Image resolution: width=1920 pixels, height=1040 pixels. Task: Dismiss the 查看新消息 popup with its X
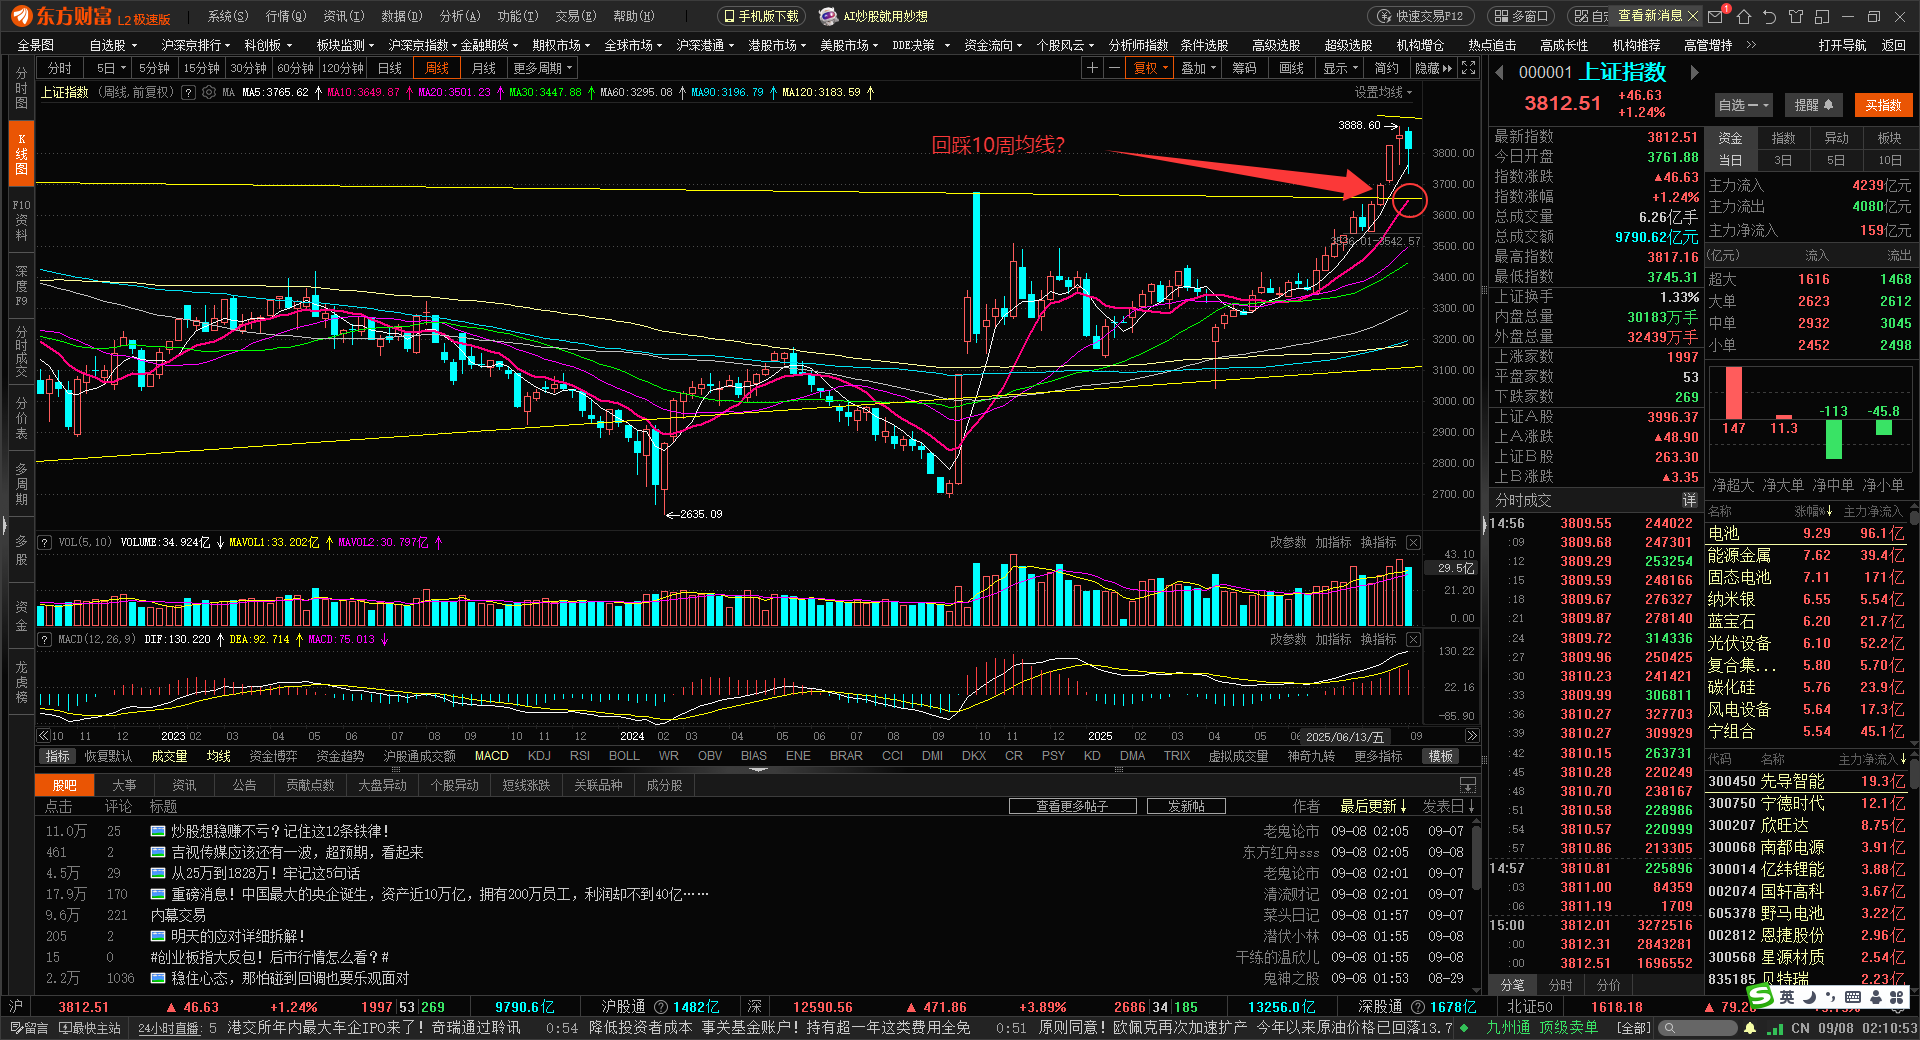[x=1693, y=16]
